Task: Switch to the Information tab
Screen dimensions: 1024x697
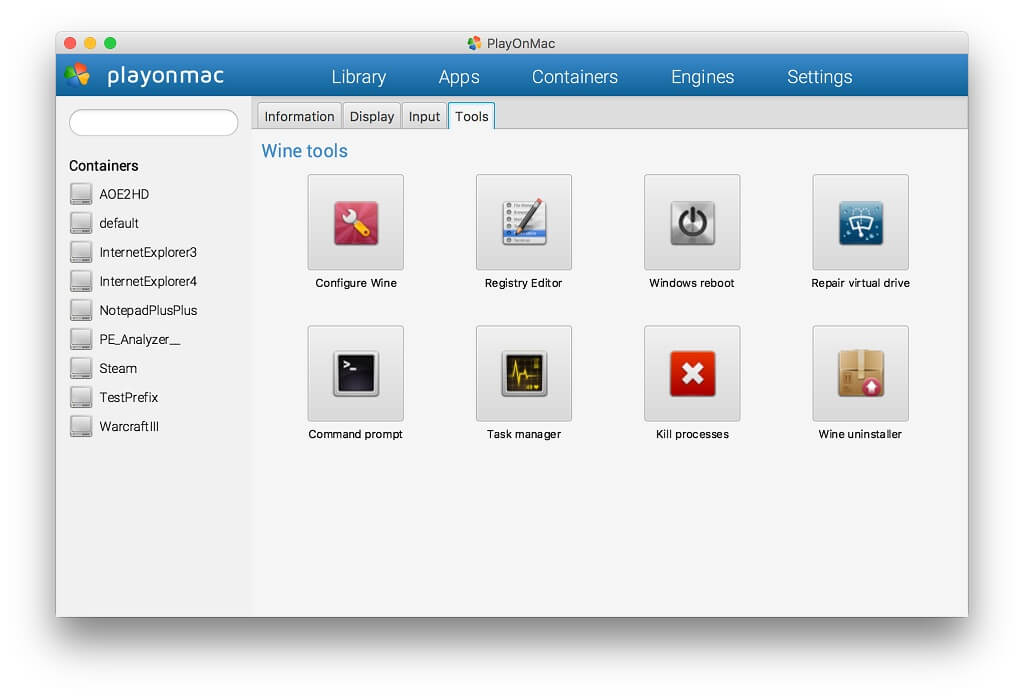Action: point(299,116)
